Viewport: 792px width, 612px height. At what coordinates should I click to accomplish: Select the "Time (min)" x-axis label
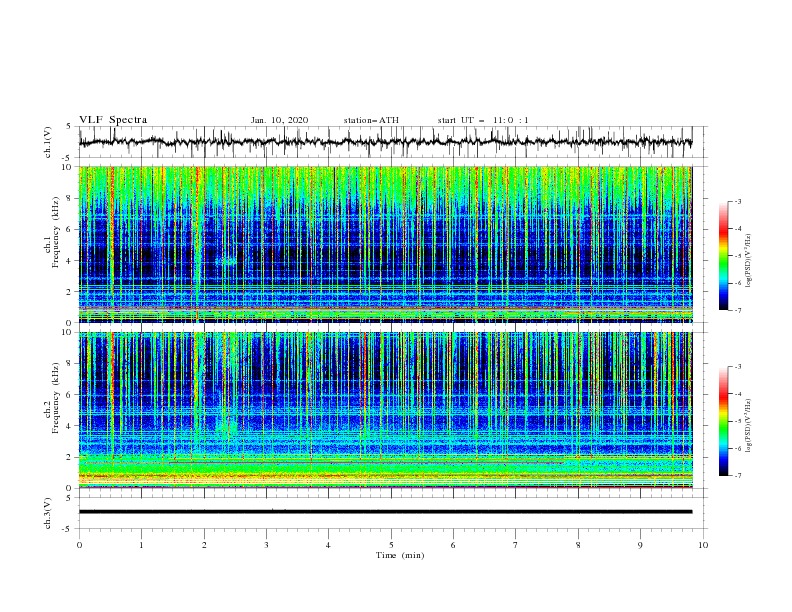tap(400, 555)
